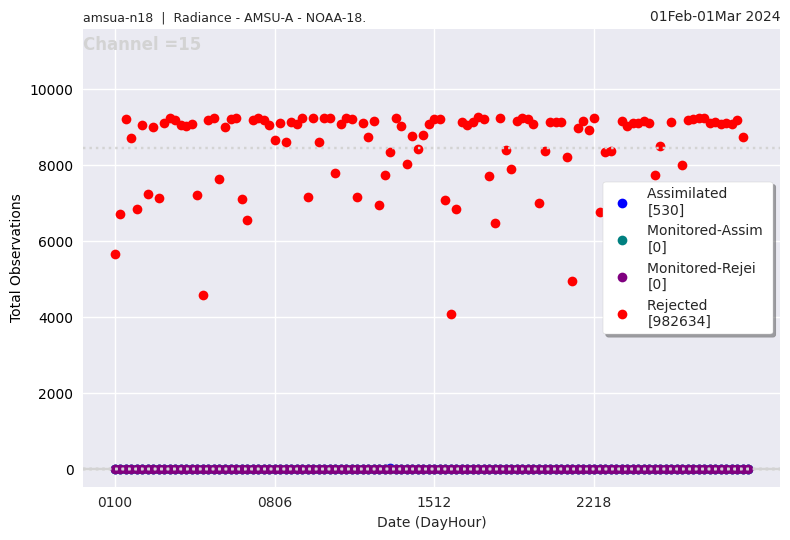The width and height of the screenshot is (790, 540).
Task: Click the red Rejected legend marker
Action: 622,314
